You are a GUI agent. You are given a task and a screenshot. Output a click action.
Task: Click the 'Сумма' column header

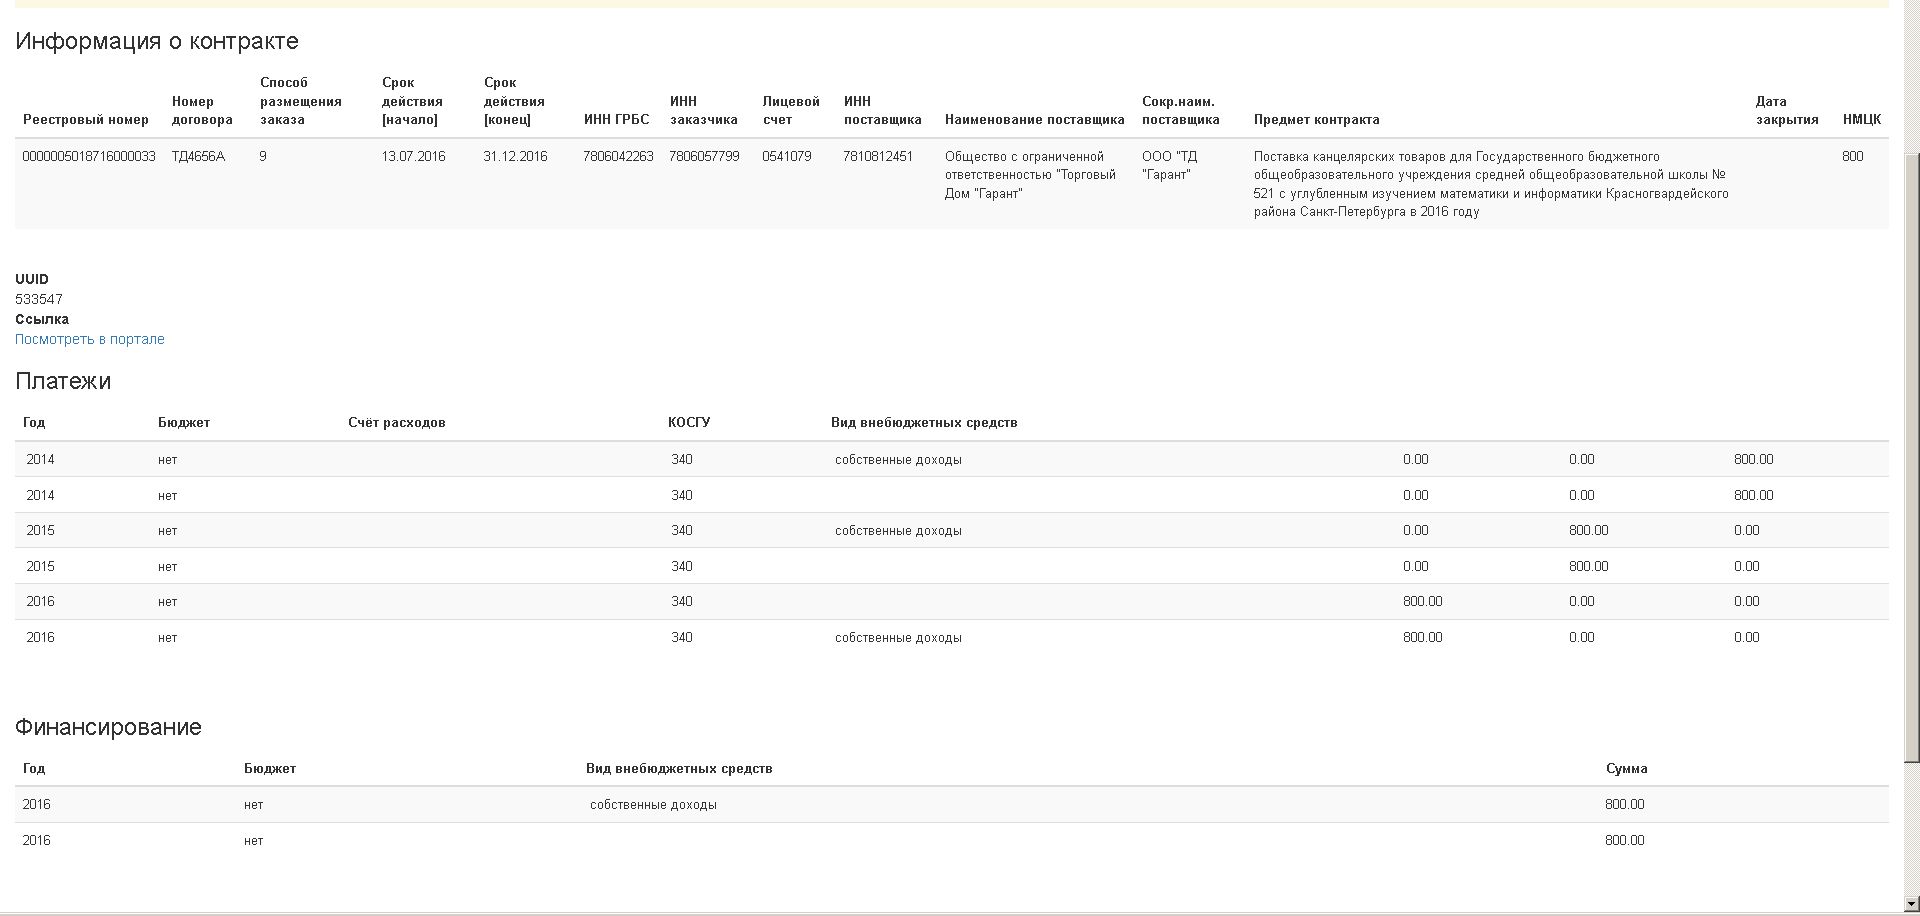1626,768
